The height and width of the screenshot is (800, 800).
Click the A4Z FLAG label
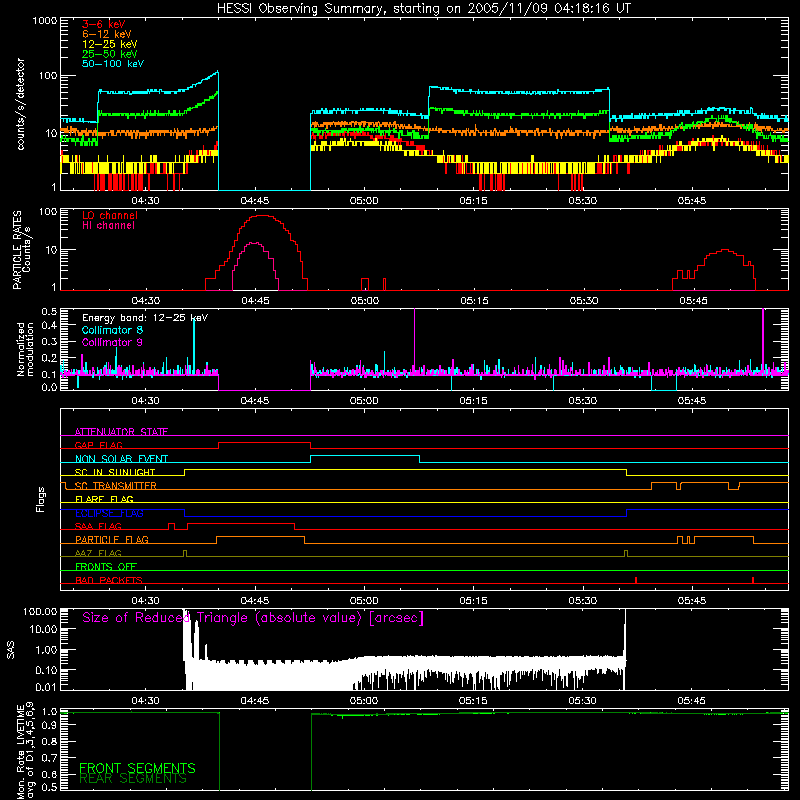[x=98, y=553]
